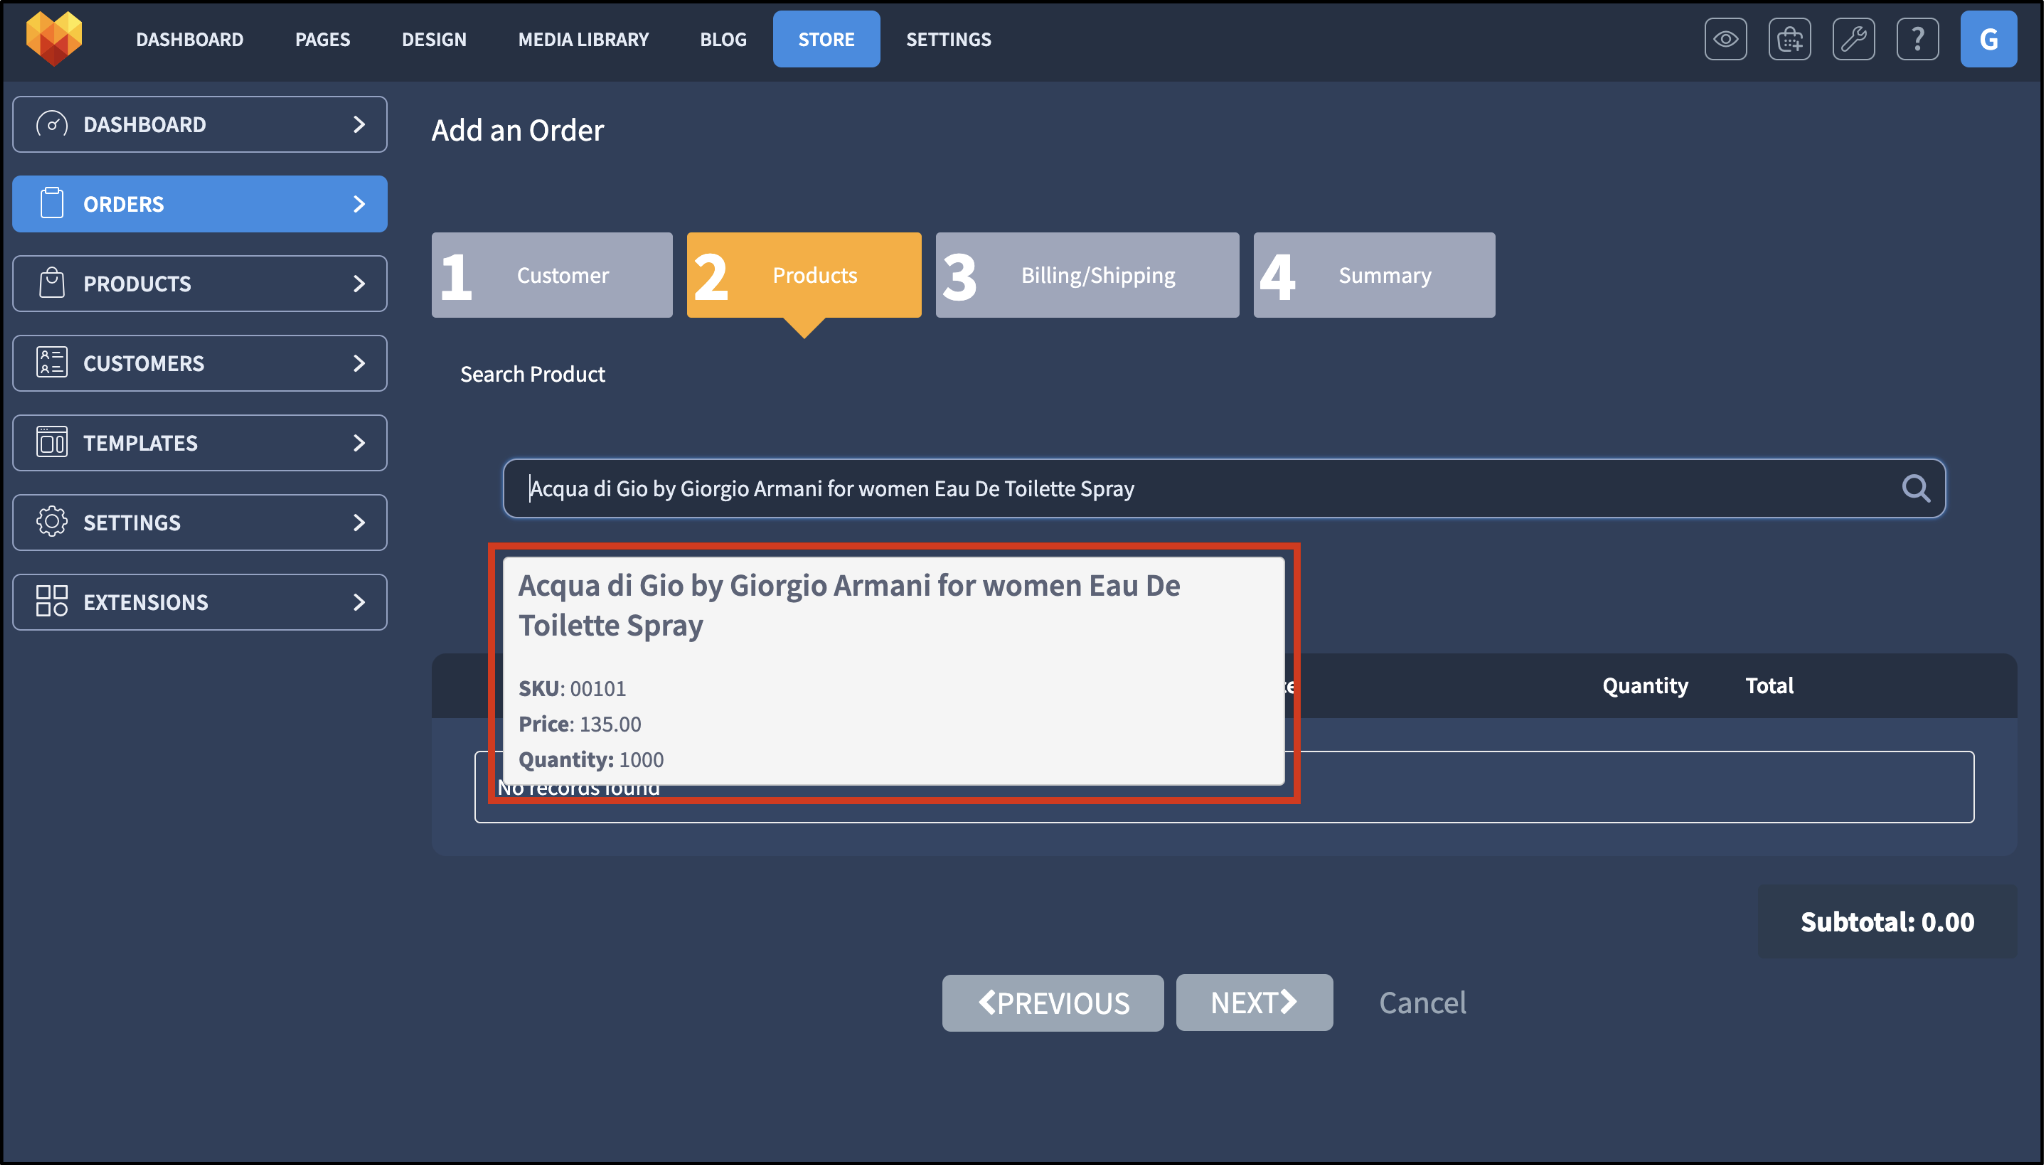This screenshot has height=1165, width=2044.
Task: Open the top Settings menu
Action: click(948, 39)
